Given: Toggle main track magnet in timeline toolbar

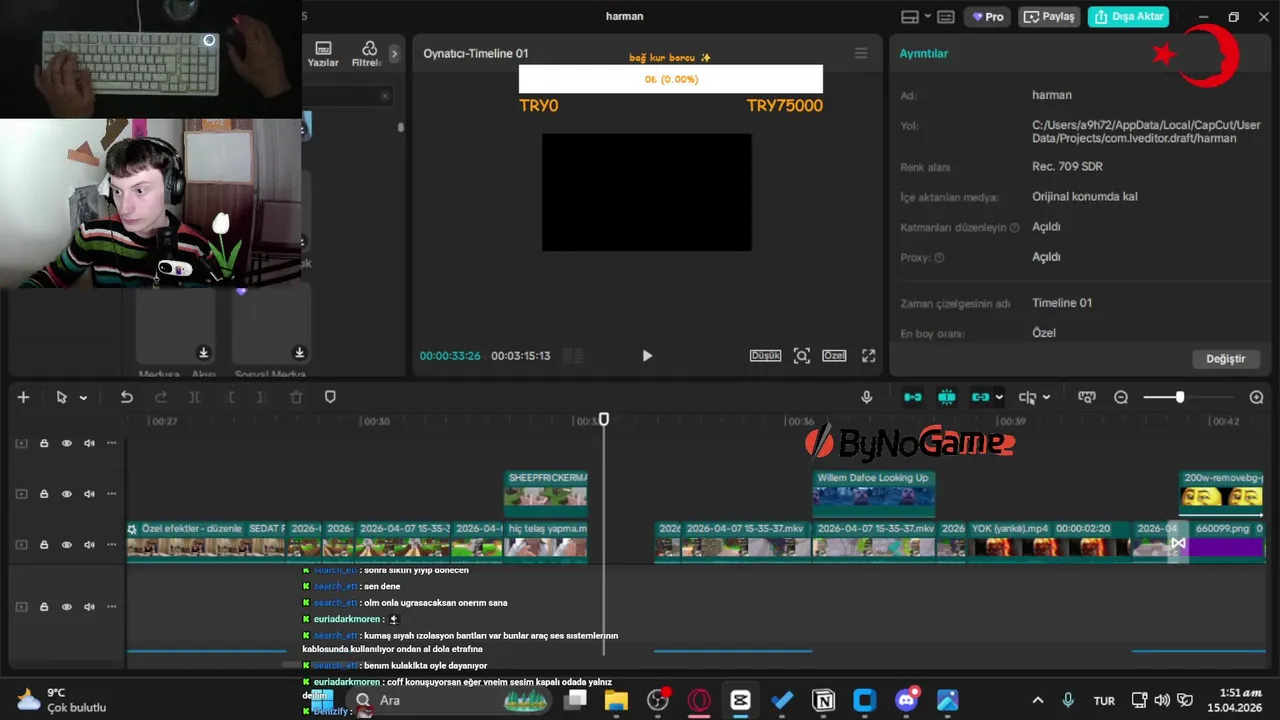Looking at the screenshot, I should pos(913,397).
